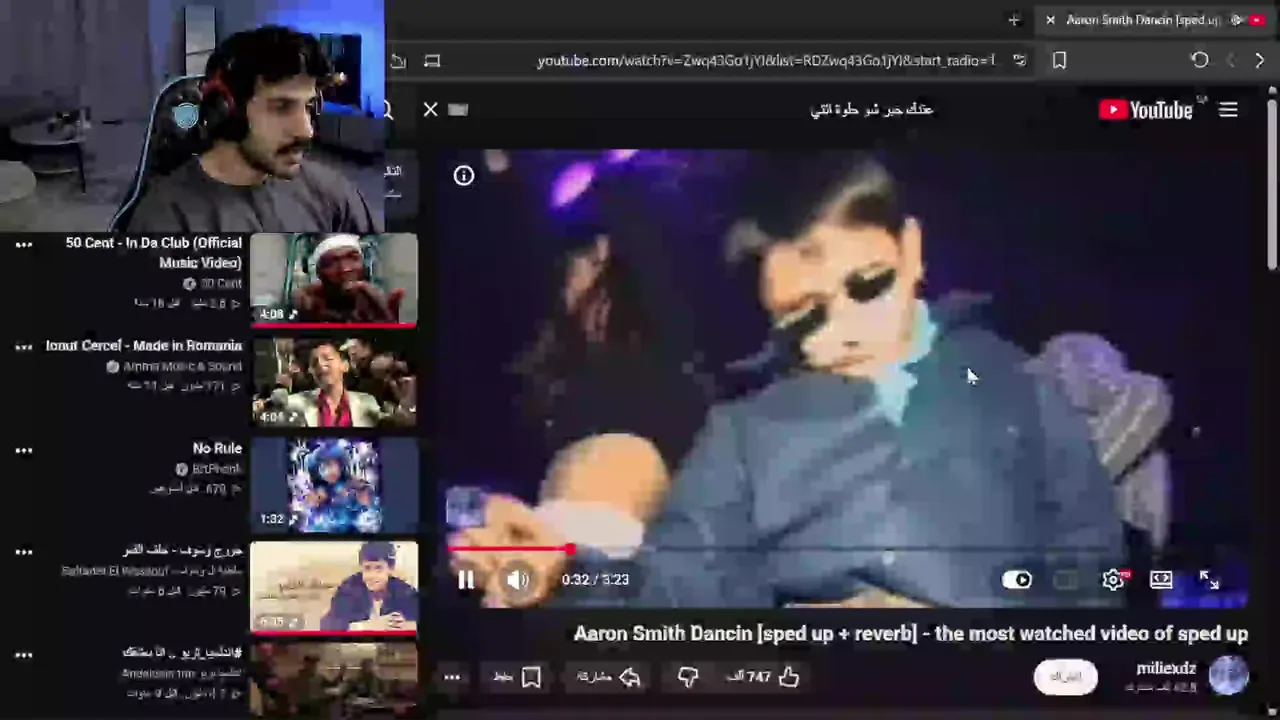The image size is (1280, 720).
Task: Open more actions menu below the video
Action: tap(452, 677)
